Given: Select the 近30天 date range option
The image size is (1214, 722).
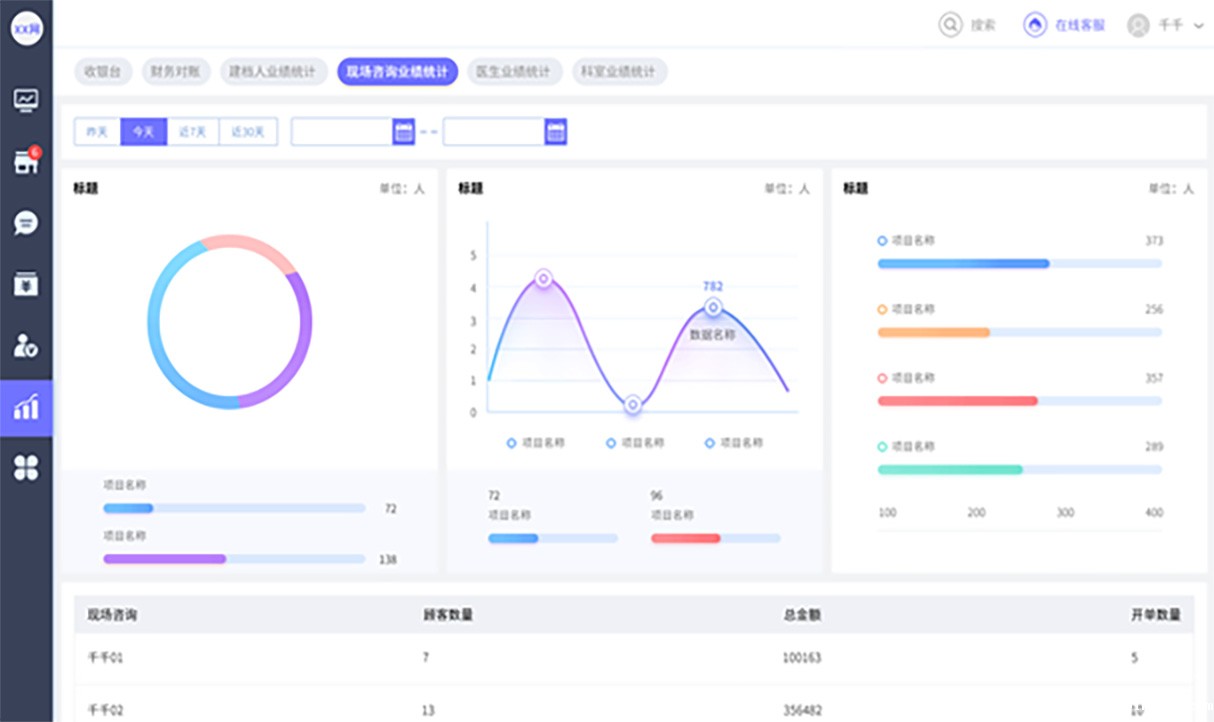Looking at the screenshot, I should tap(248, 132).
